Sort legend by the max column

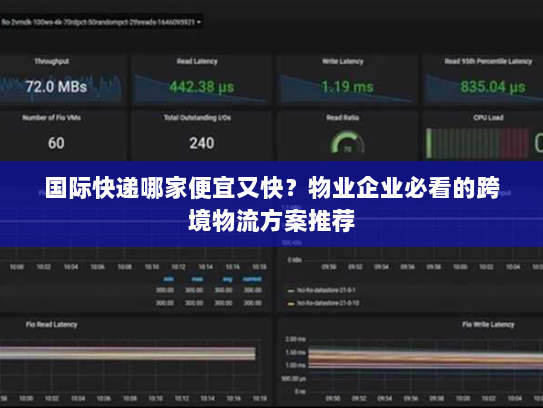coord(197,279)
